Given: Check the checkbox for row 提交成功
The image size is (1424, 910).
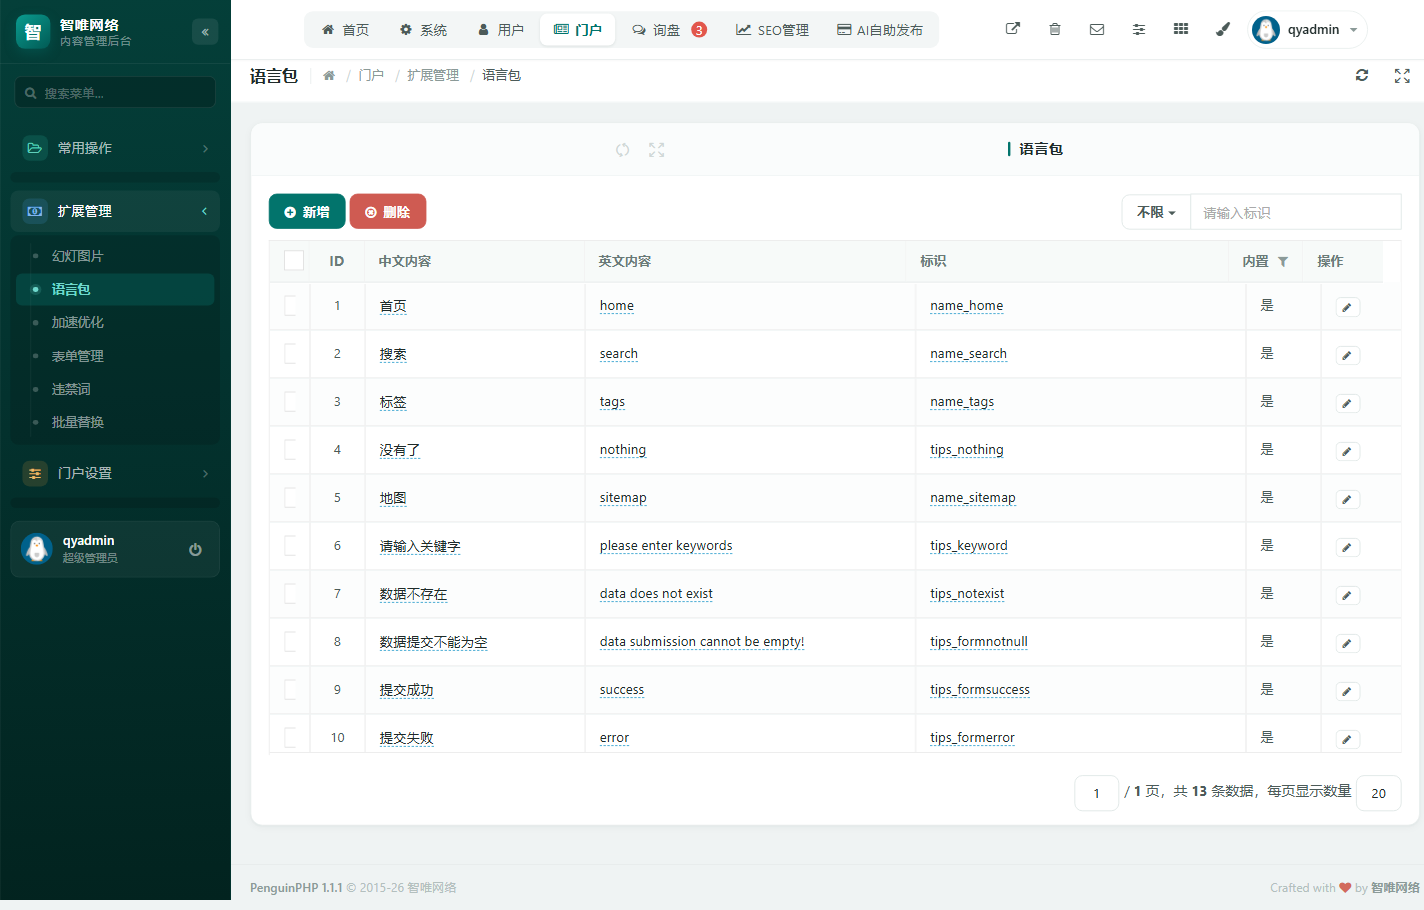Looking at the screenshot, I should pos(291,689).
